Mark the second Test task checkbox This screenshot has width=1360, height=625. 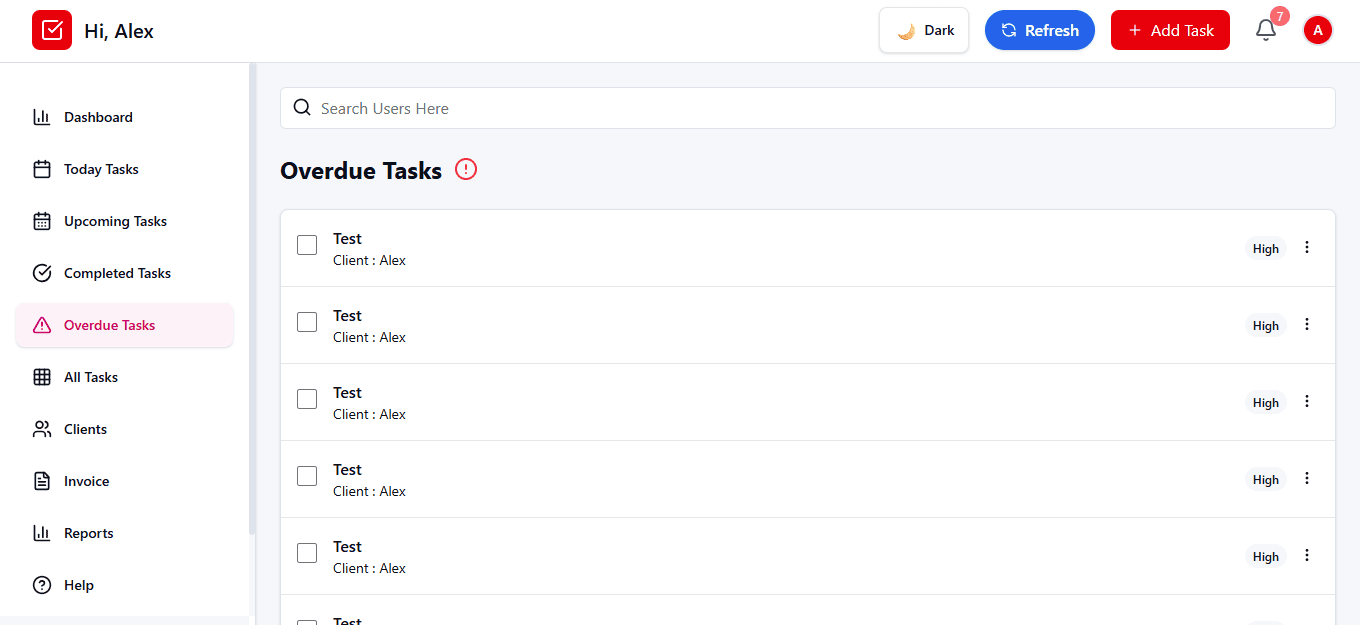pyautogui.click(x=307, y=322)
